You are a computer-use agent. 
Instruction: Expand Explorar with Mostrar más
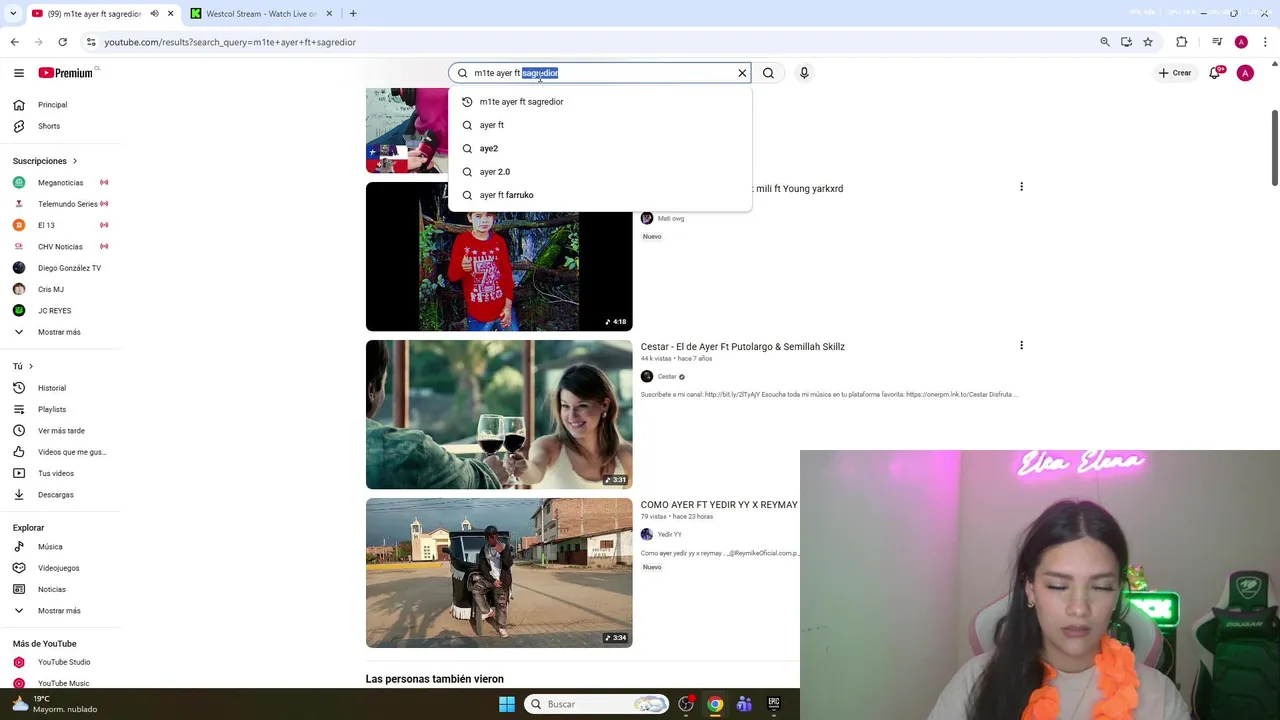59,611
